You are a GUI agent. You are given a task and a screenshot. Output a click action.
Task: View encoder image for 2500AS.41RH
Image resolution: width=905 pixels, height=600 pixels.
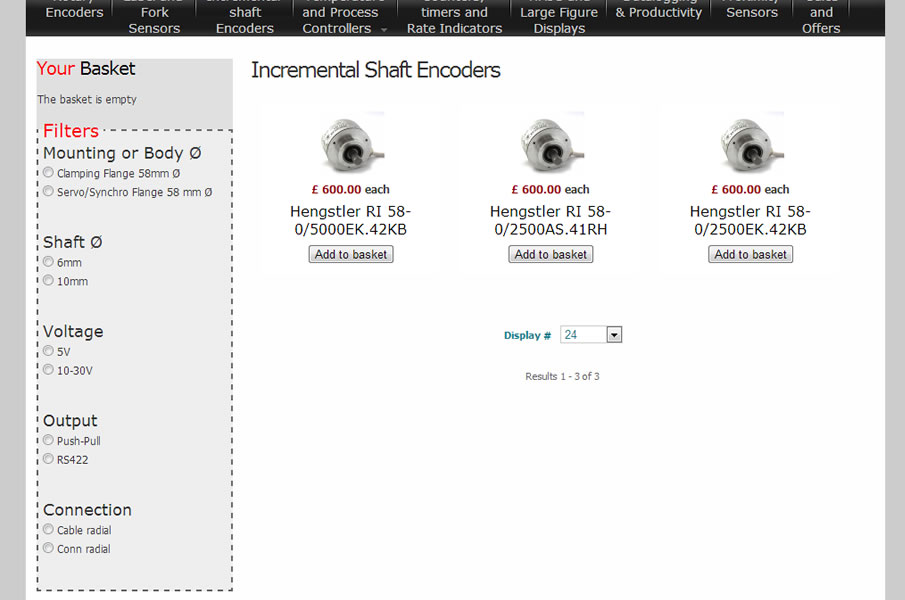point(552,144)
